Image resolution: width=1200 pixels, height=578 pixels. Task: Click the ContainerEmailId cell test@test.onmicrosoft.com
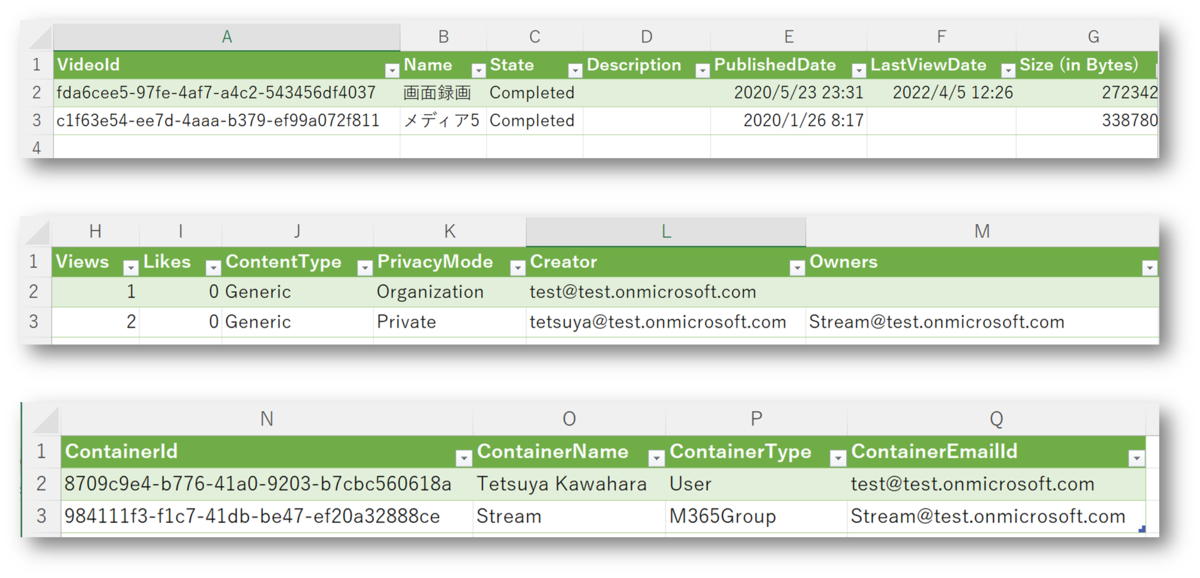(996, 484)
